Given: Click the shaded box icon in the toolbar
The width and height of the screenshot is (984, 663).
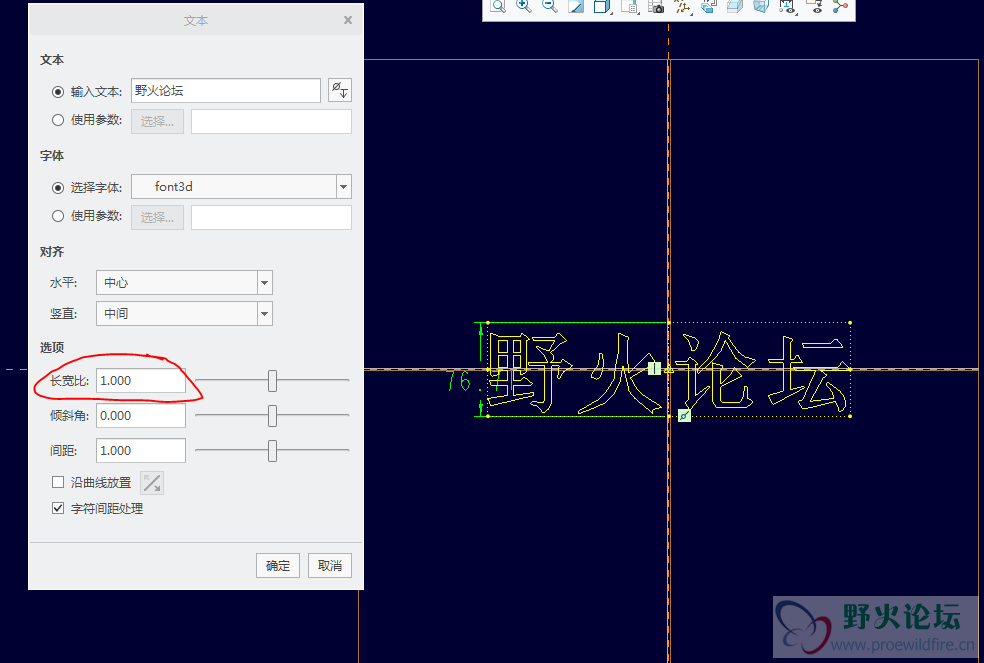Looking at the screenshot, I should pyautogui.click(x=735, y=6).
